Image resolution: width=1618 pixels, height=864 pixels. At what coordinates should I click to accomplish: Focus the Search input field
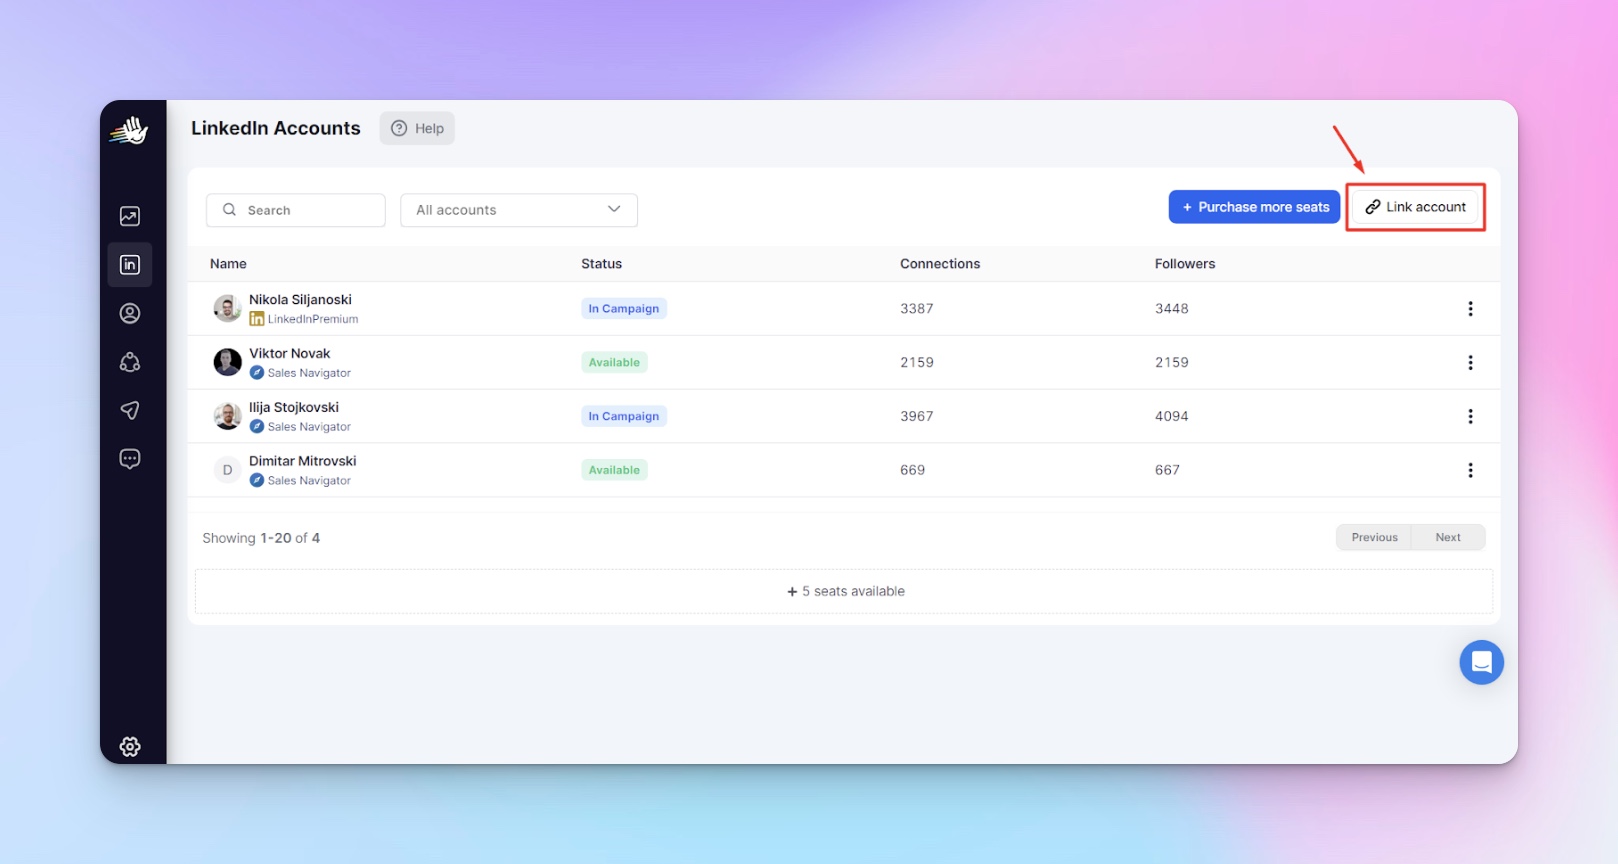pos(296,210)
